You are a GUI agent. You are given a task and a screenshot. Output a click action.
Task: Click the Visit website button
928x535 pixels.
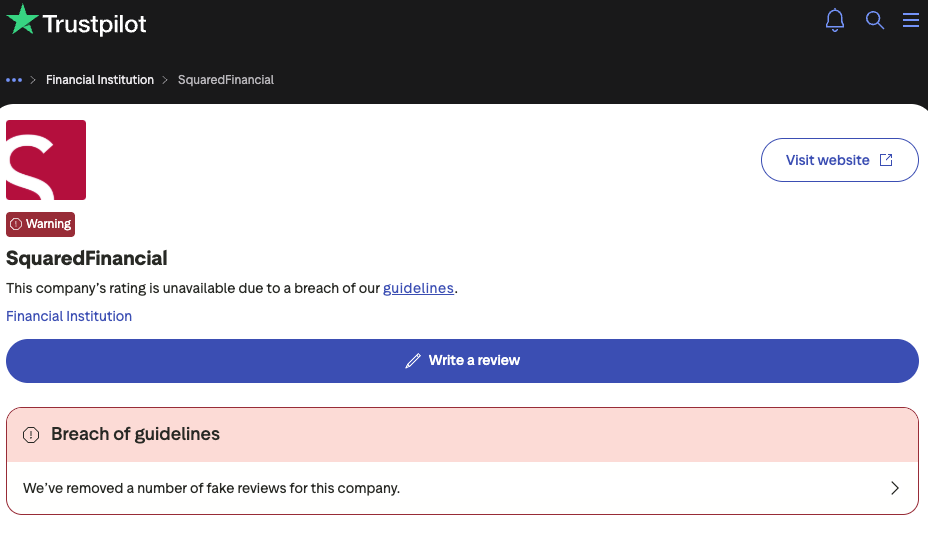coord(839,160)
